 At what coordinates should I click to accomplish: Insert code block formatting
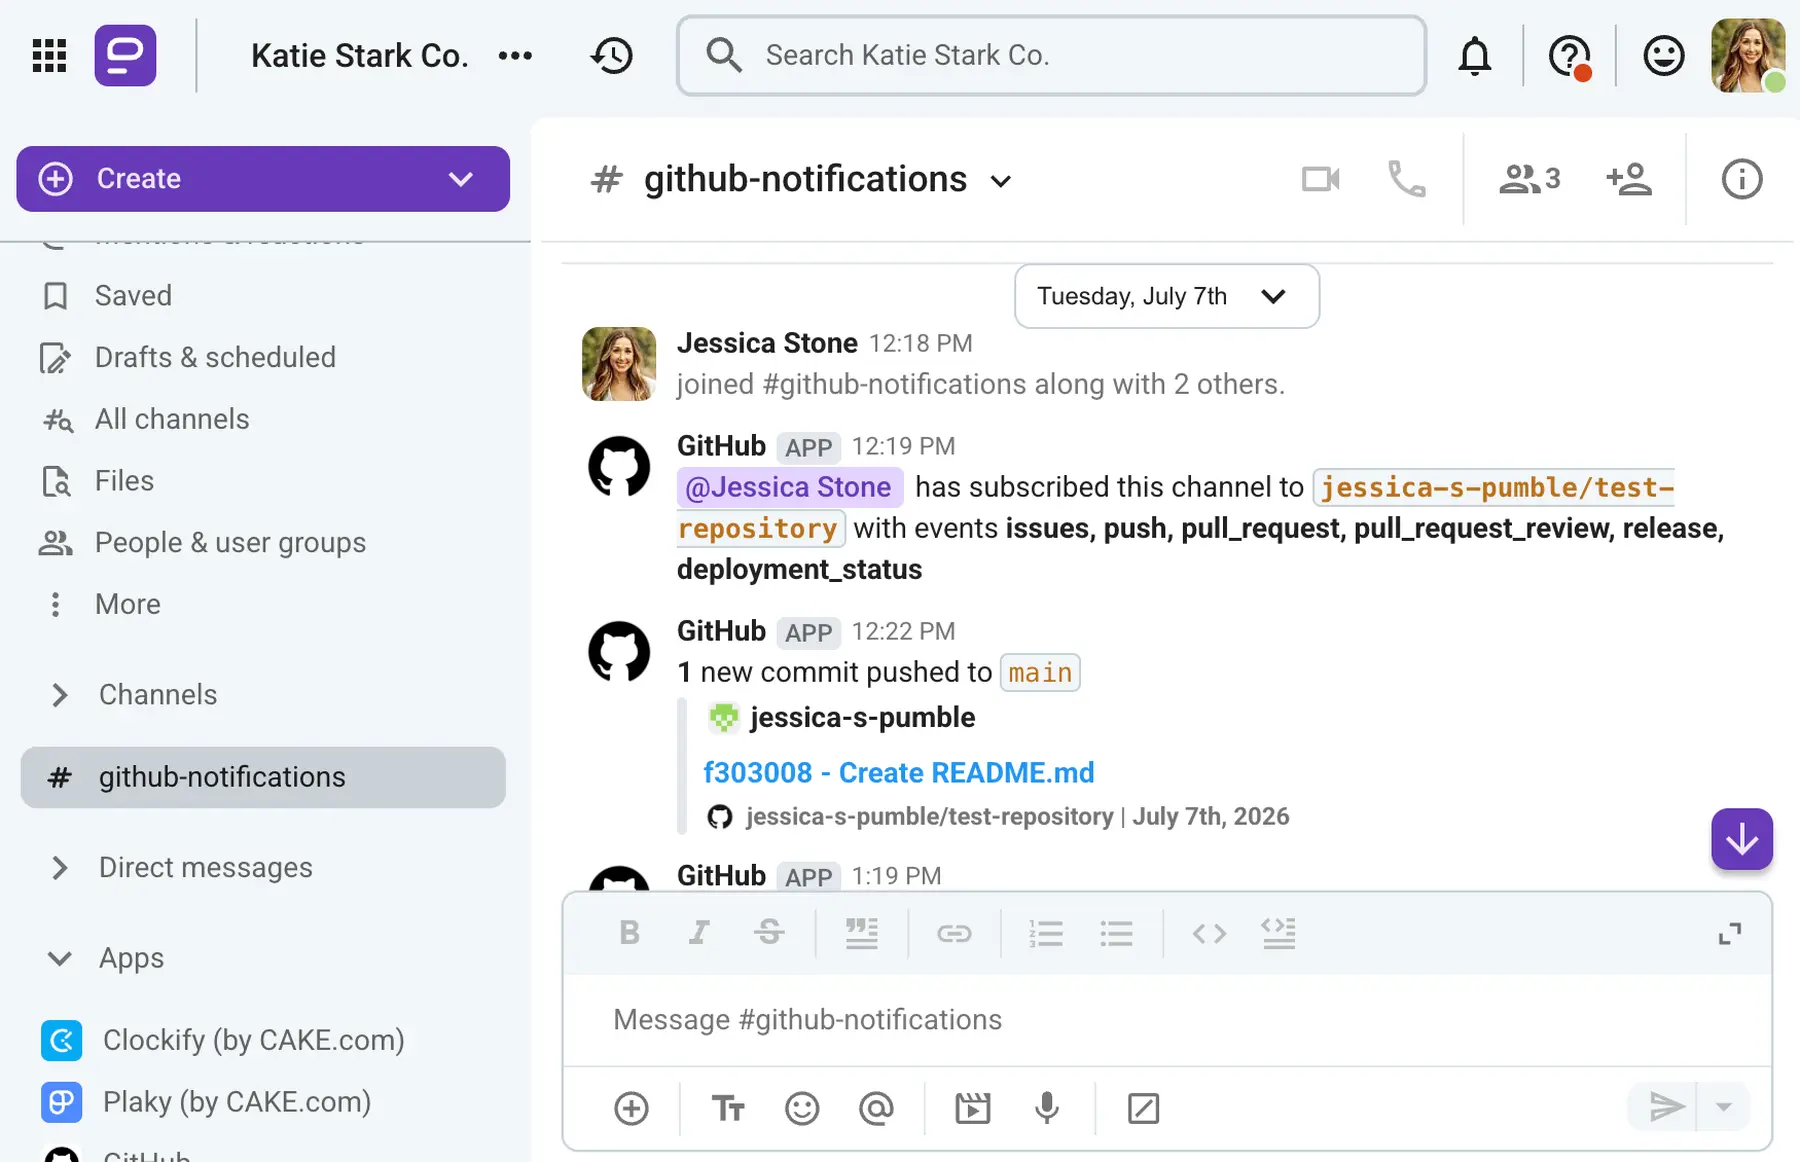1278,933
